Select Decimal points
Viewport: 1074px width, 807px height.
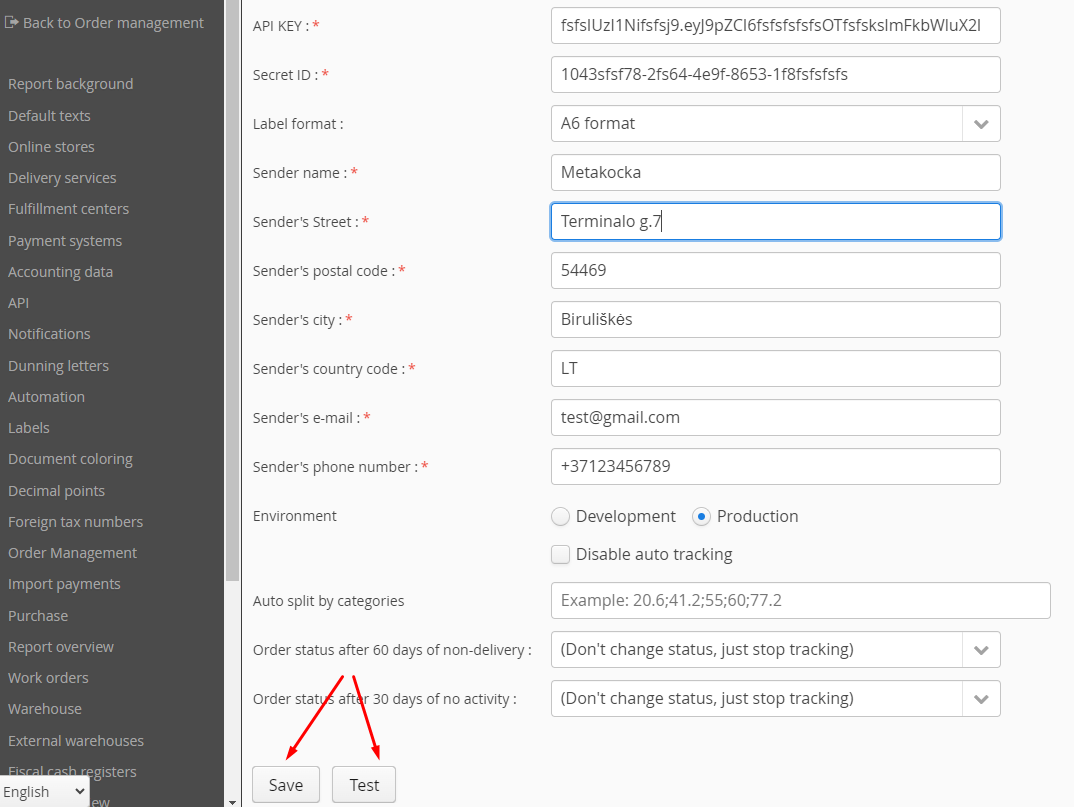(x=56, y=491)
